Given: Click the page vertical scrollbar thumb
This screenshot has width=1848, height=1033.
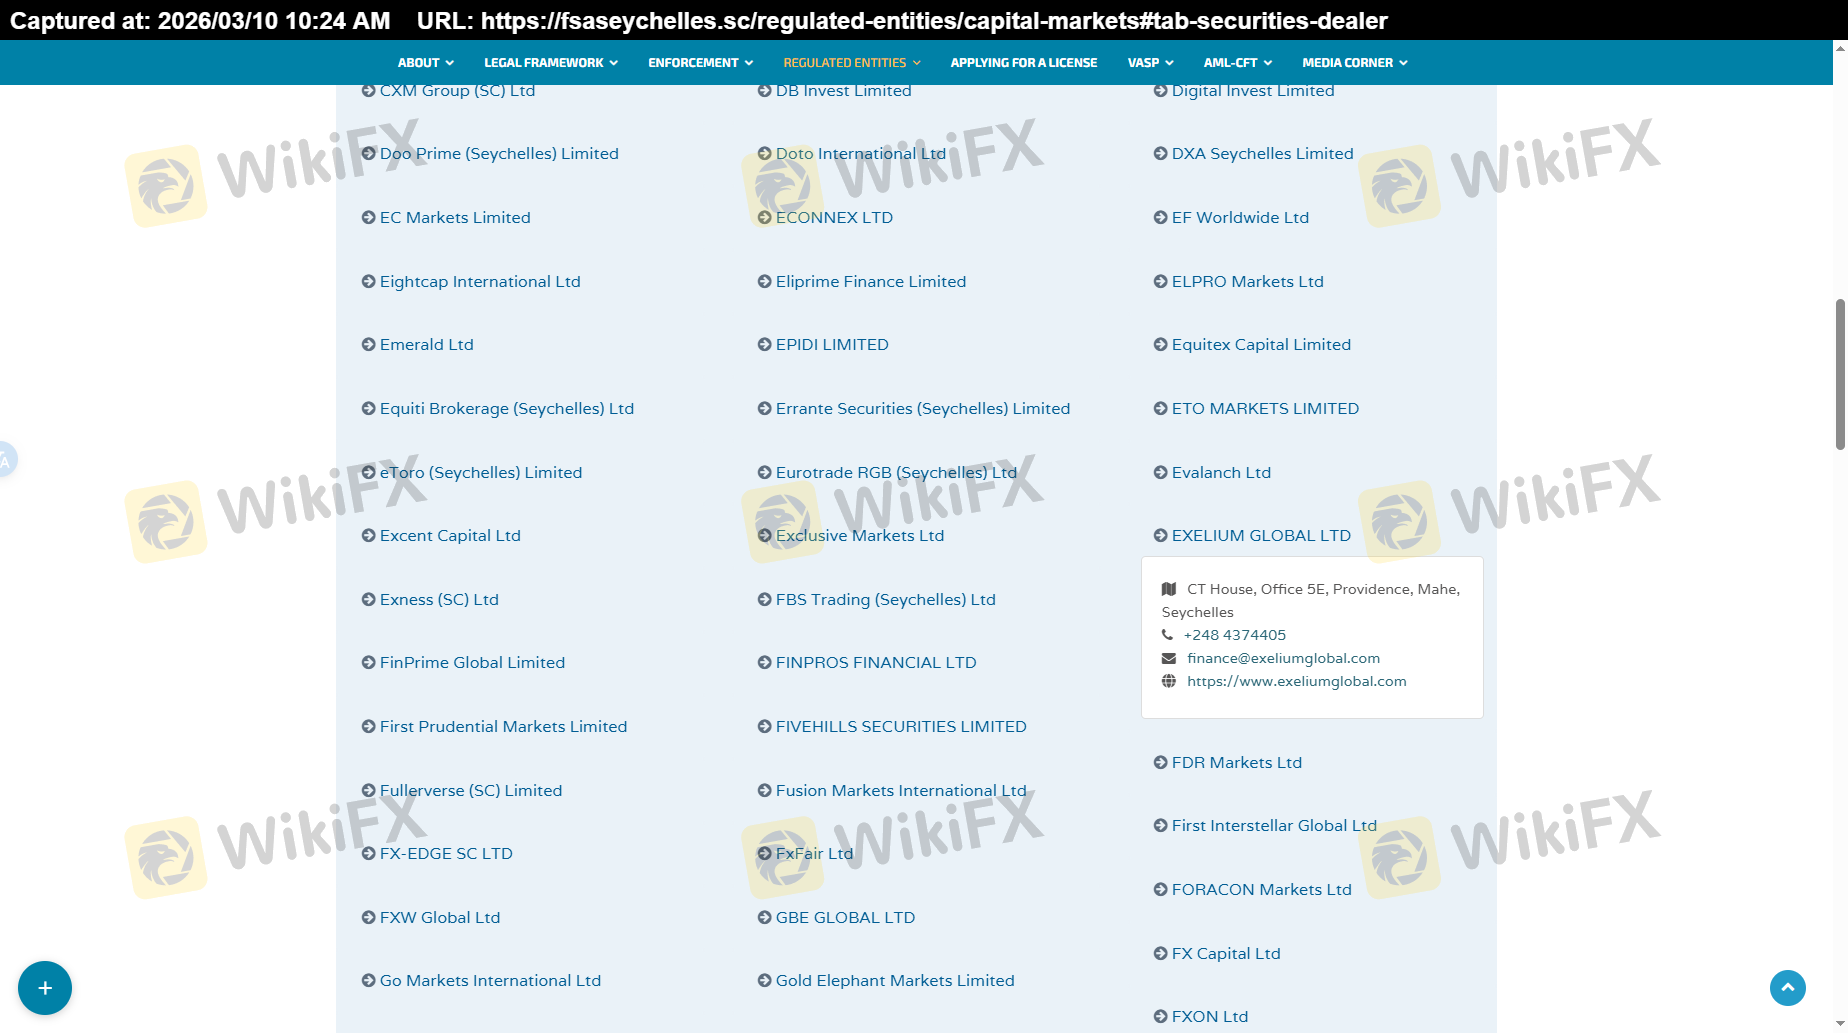Looking at the screenshot, I should click(1840, 374).
